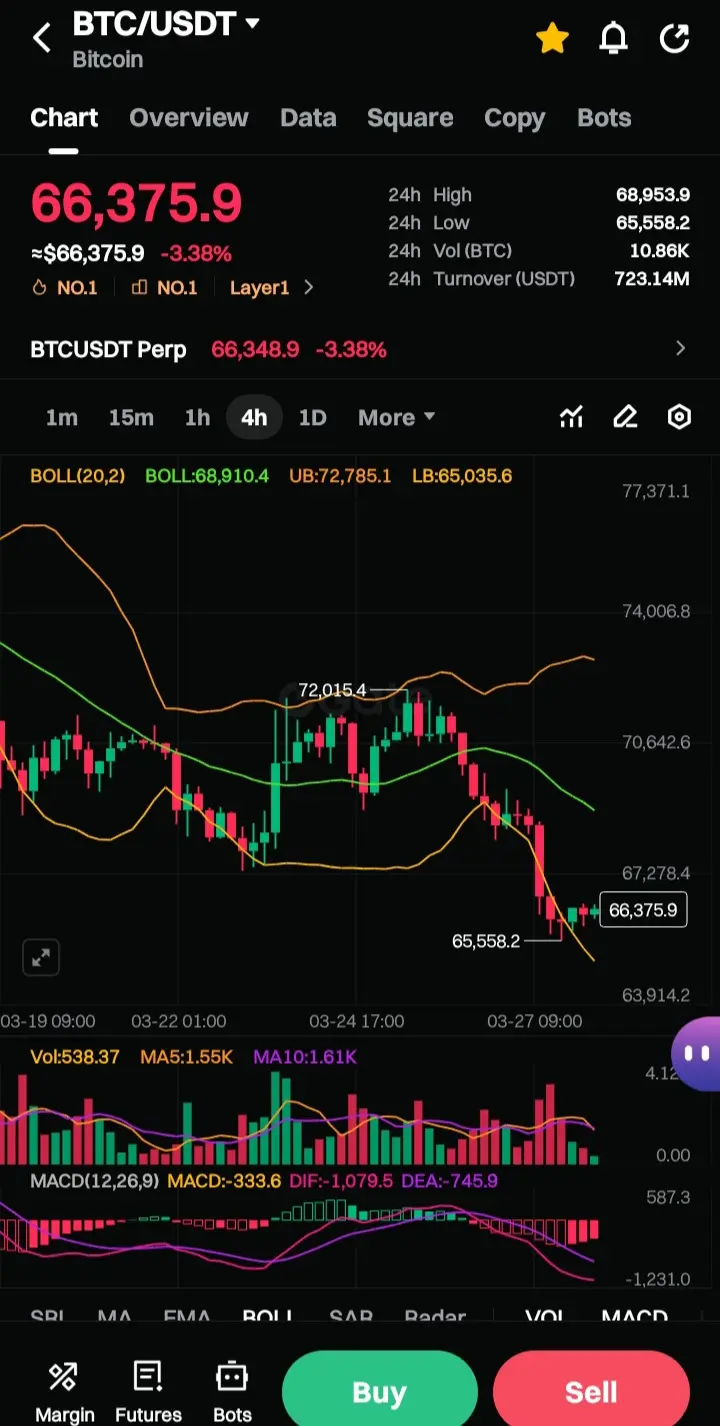Image resolution: width=720 pixels, height=1426 pixels.
Task: Open the BTC/USDT pair dropdown
Action: pos(166,24)
